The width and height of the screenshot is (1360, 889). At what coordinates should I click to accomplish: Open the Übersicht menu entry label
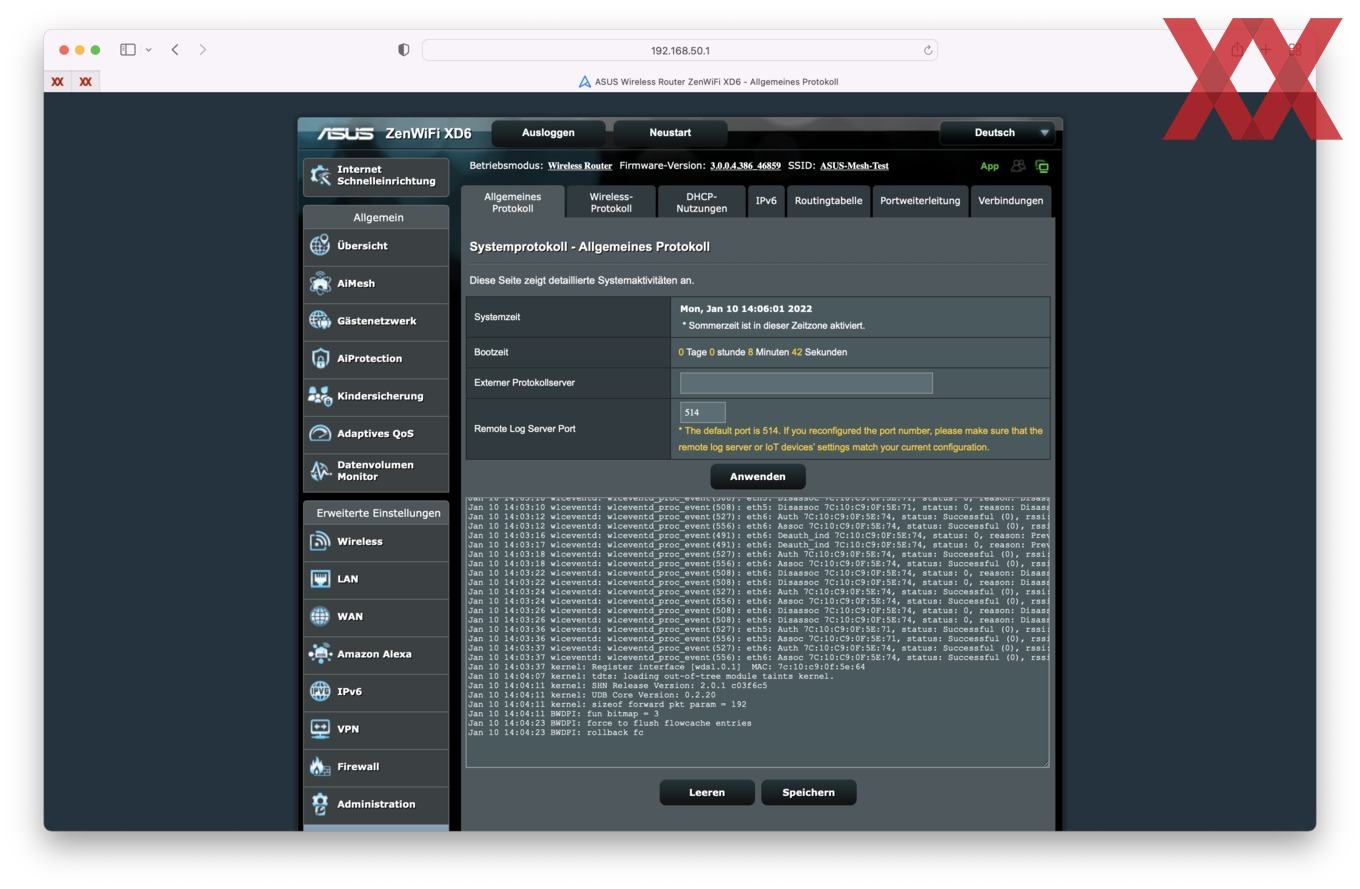(x=362, y=245)
